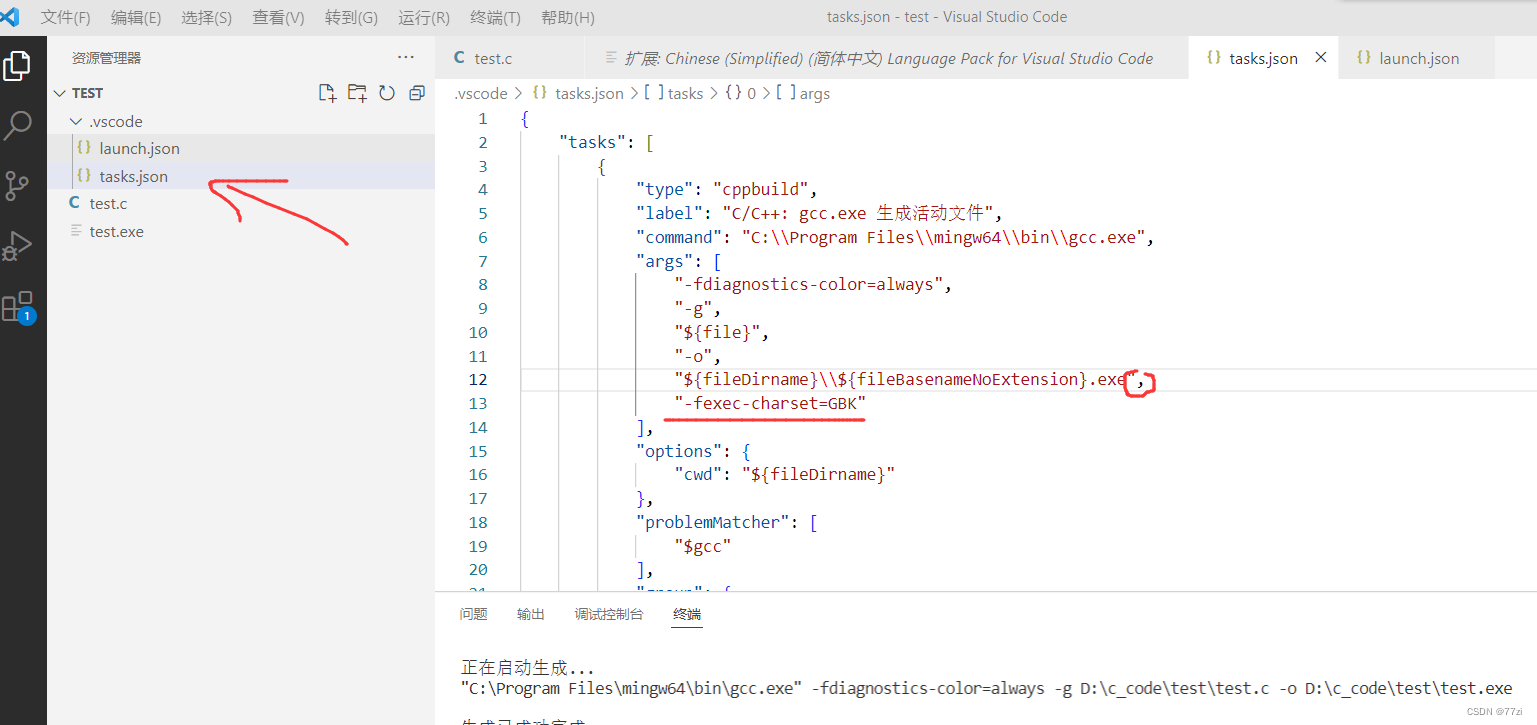The width and height of the screenshot is (1537, 725).
Task: Place cursor on "-fexec-charset=GBK" line
Action: [x=770, y=403]
